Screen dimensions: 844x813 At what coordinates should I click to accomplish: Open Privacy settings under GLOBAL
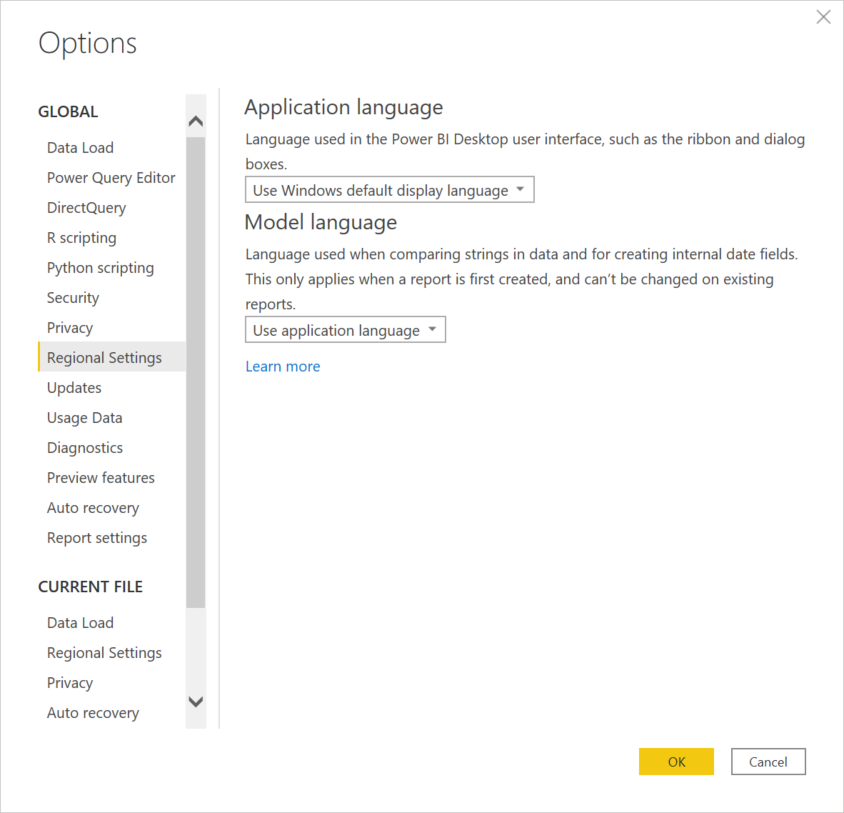point(69,327)
